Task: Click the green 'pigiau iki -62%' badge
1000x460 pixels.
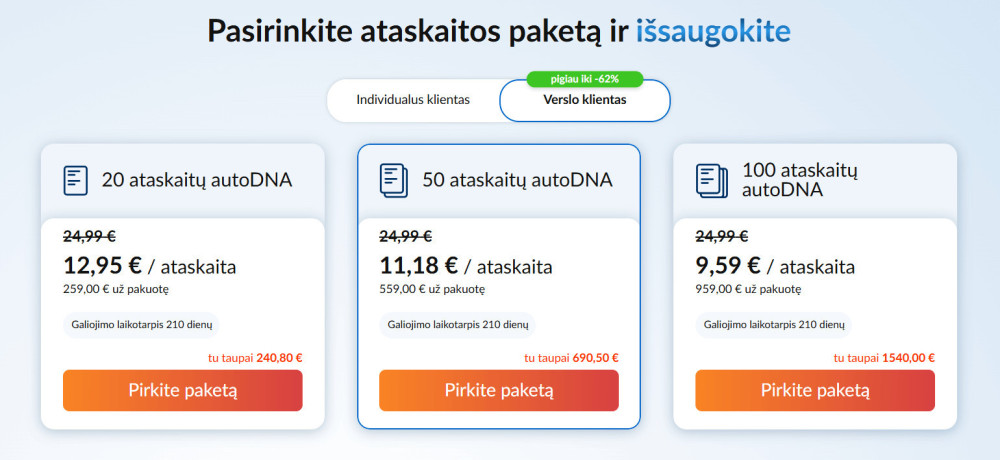Action: [585, 79]
